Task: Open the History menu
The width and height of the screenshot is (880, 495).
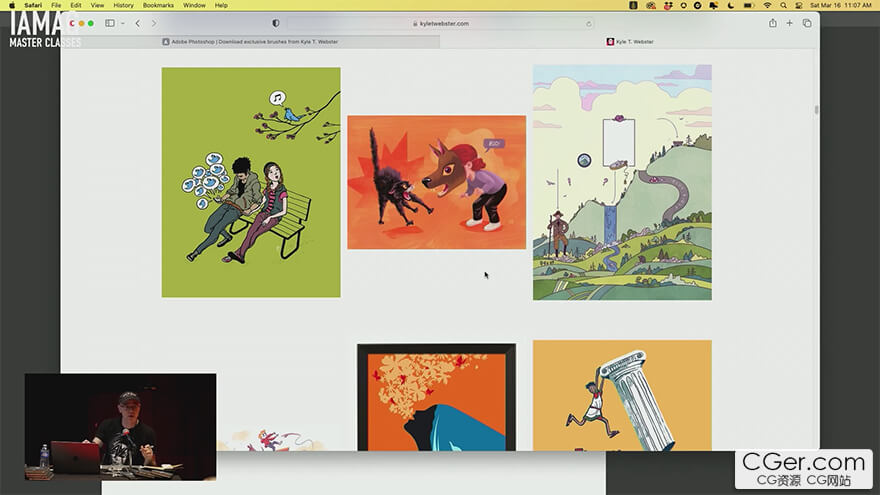Action: point(123,5)
